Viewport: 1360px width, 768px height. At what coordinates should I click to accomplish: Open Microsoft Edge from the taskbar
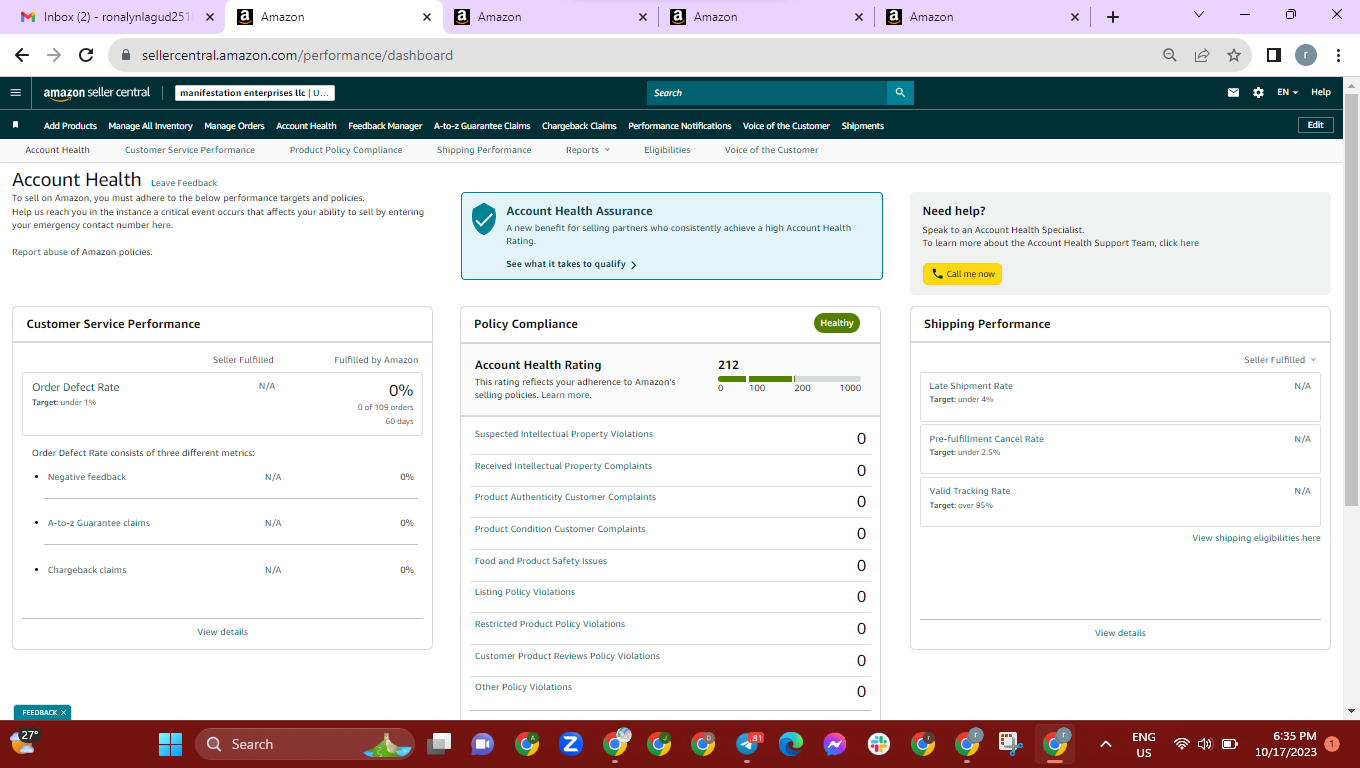791,744
